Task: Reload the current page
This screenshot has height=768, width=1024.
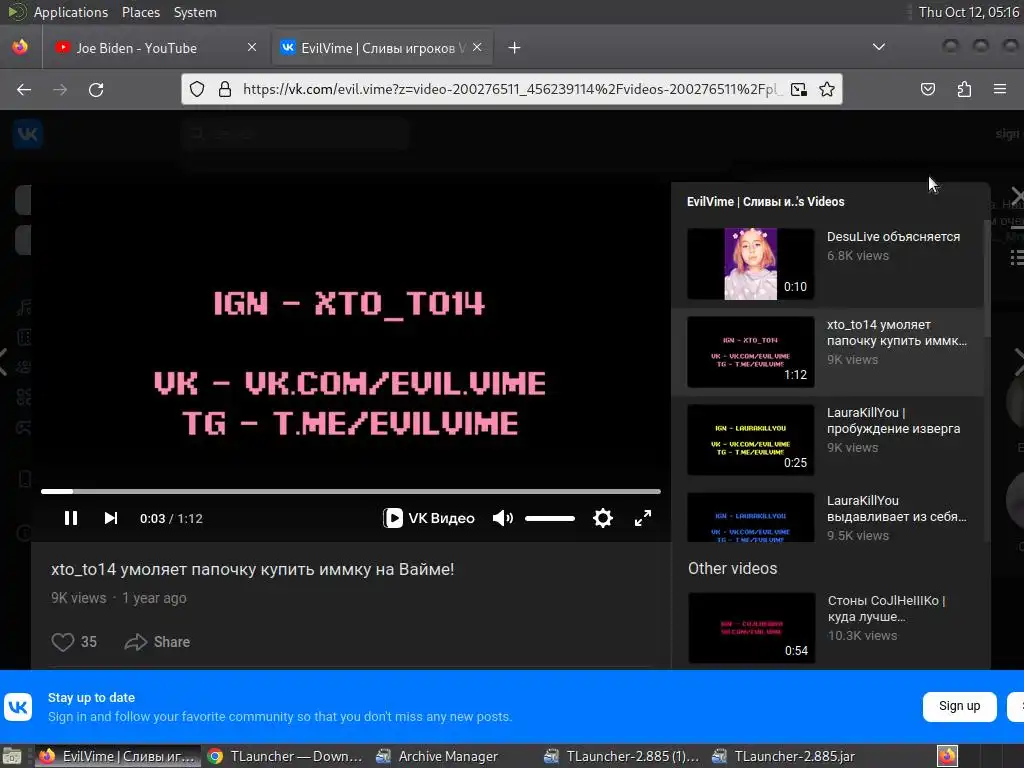Action: 96,89
